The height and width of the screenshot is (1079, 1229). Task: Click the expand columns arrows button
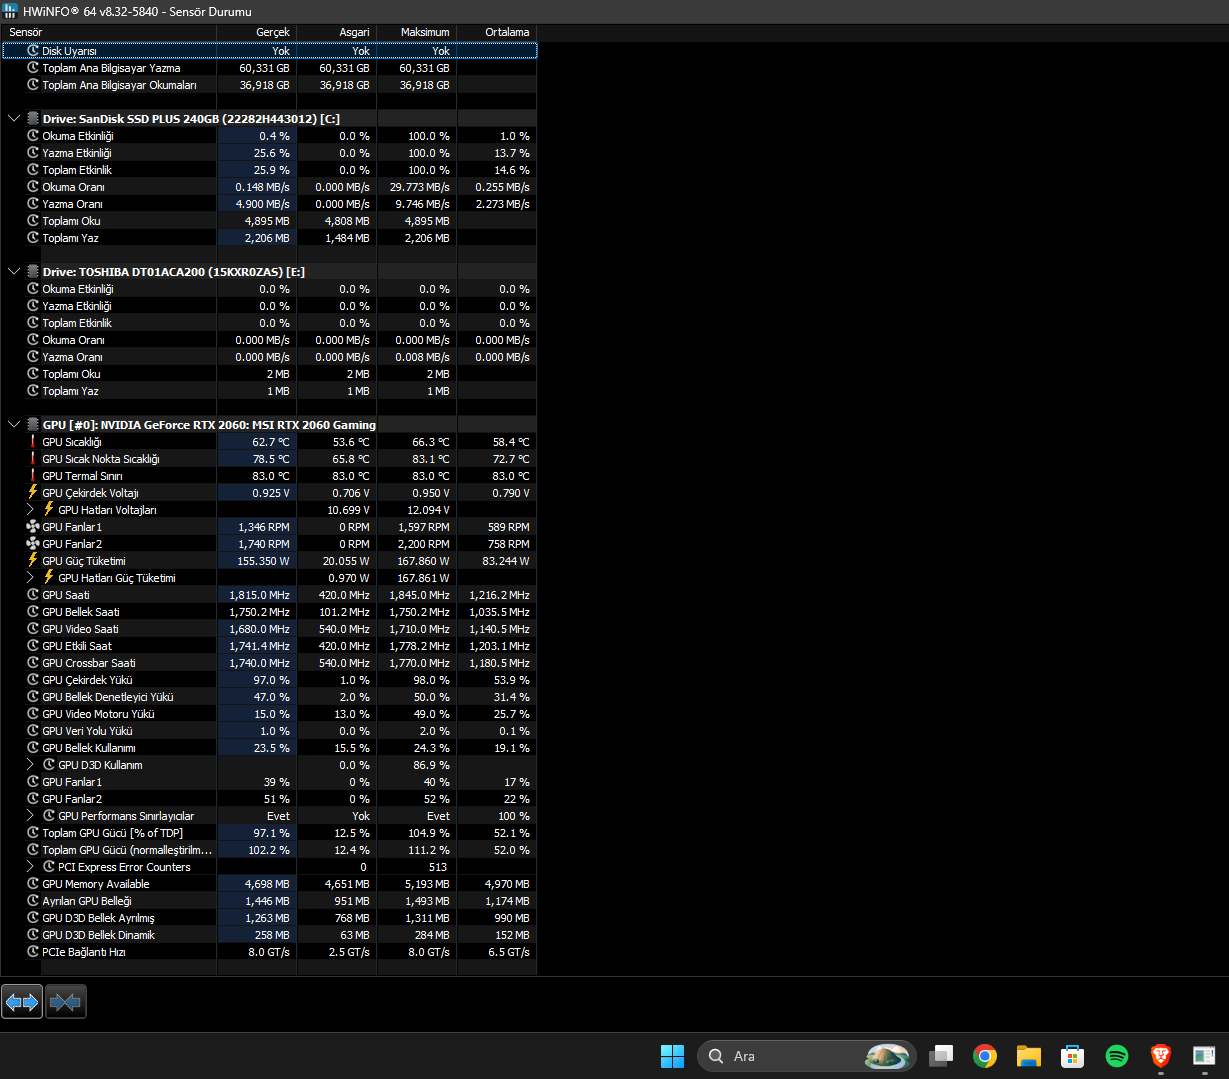click(22, 1001)
